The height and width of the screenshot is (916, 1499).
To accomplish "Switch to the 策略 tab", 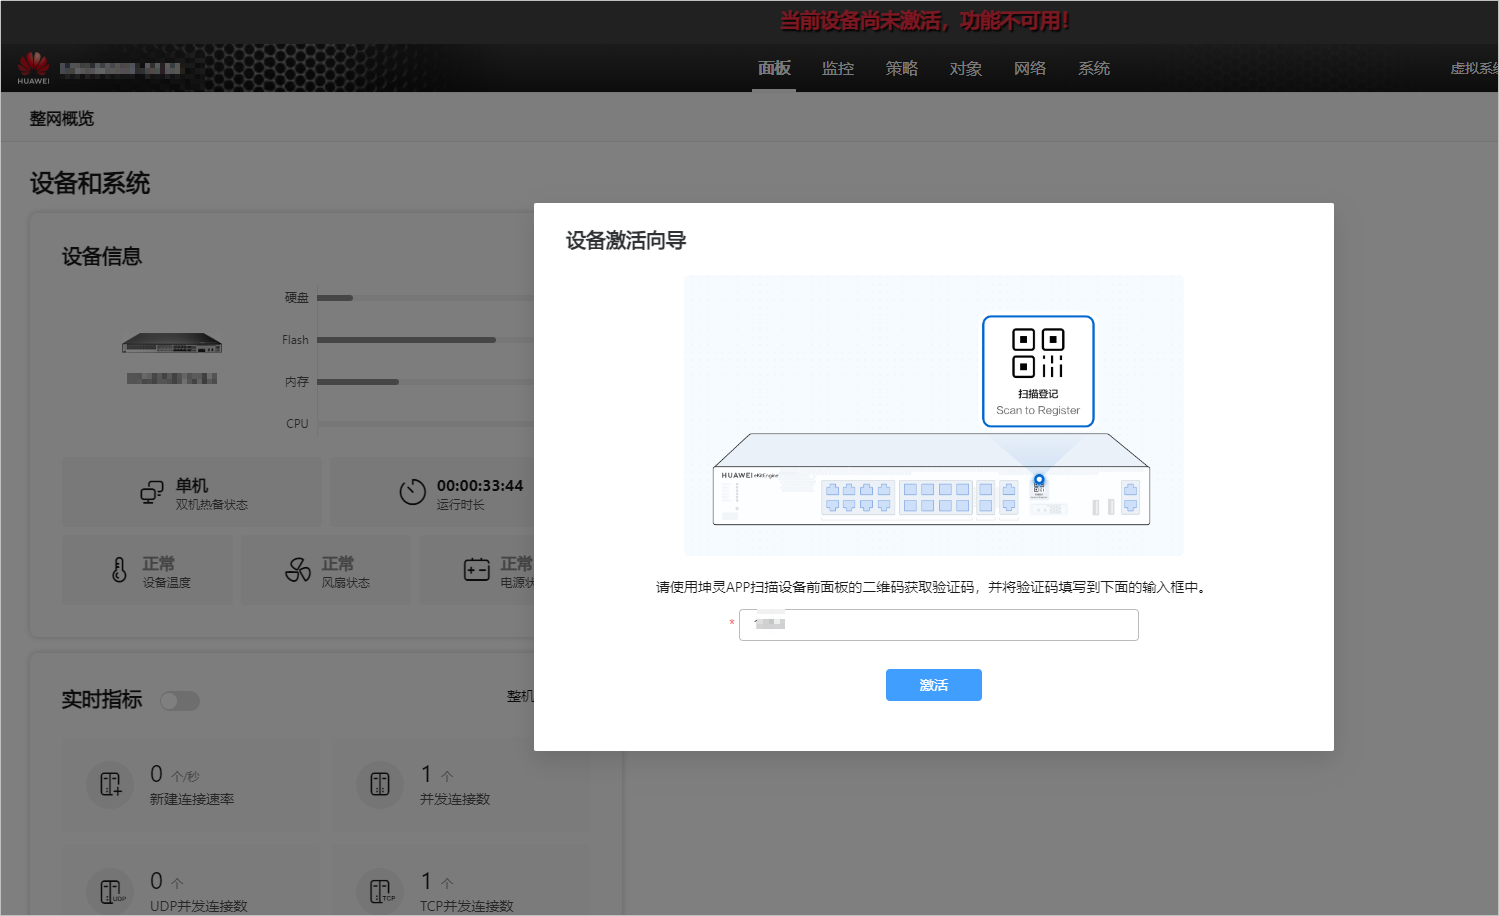I will [902, 68].
